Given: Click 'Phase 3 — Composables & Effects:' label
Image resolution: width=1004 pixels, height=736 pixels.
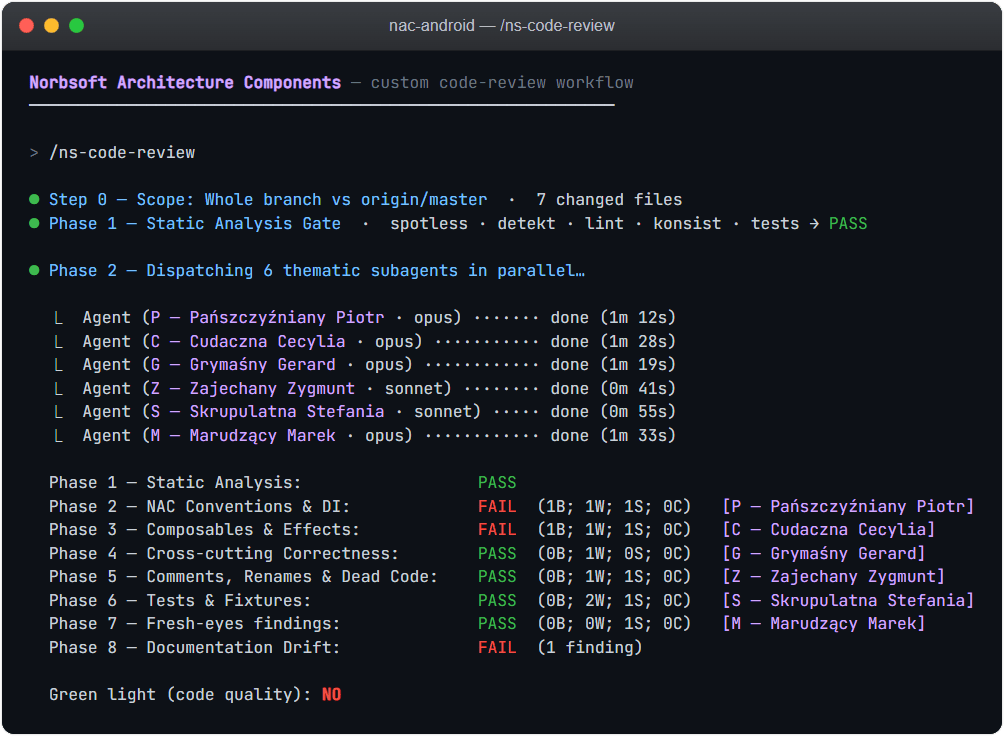Looking at the screenshot, I should click(204, 530).
